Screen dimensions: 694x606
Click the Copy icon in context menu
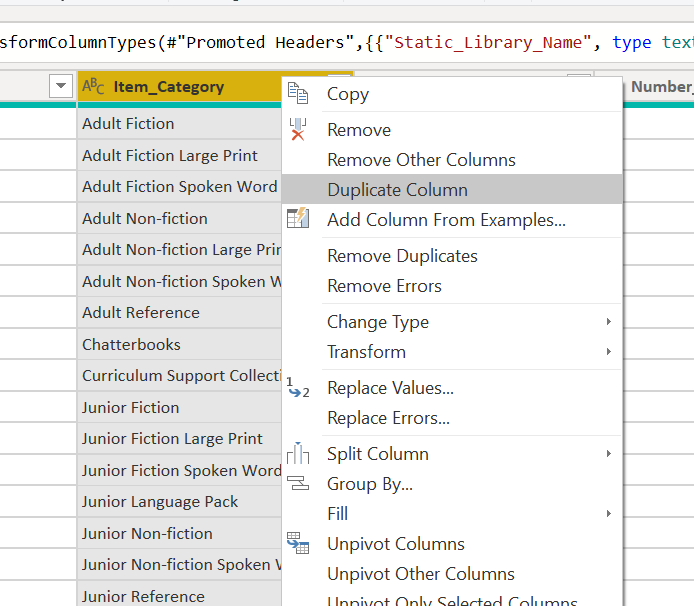click(297, 93)
